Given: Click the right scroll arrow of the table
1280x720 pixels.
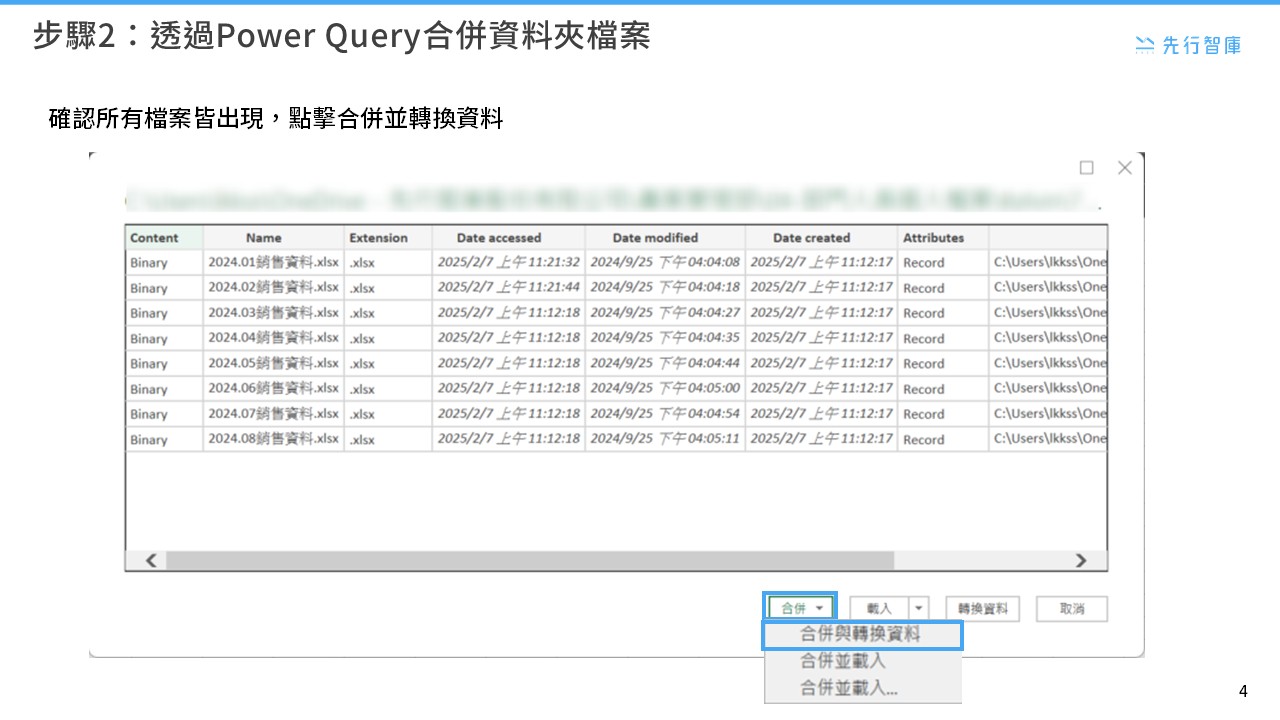Looking at the screenshot, I should tap(1082, 560).
